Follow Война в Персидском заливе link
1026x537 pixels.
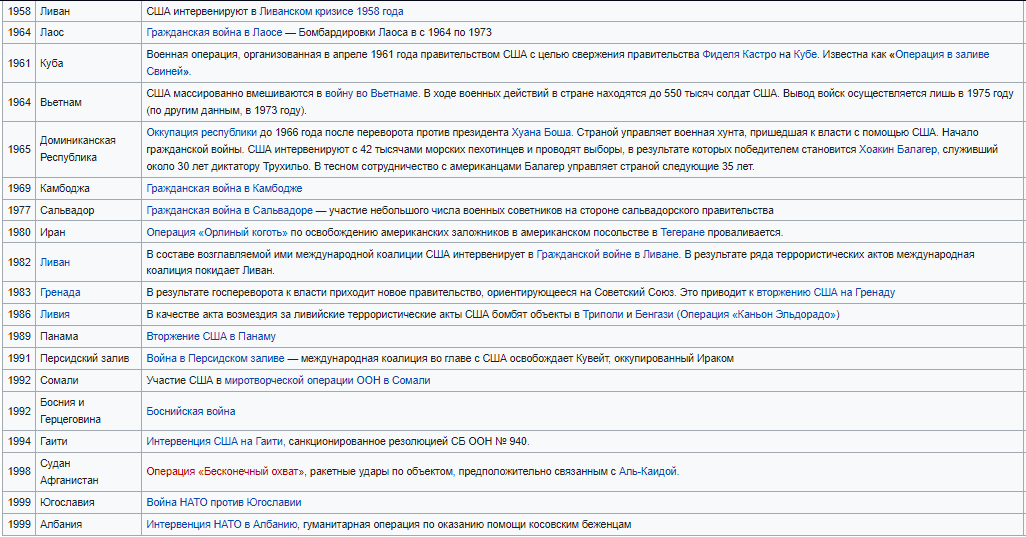pyautogui.click(x=215, y=358)
